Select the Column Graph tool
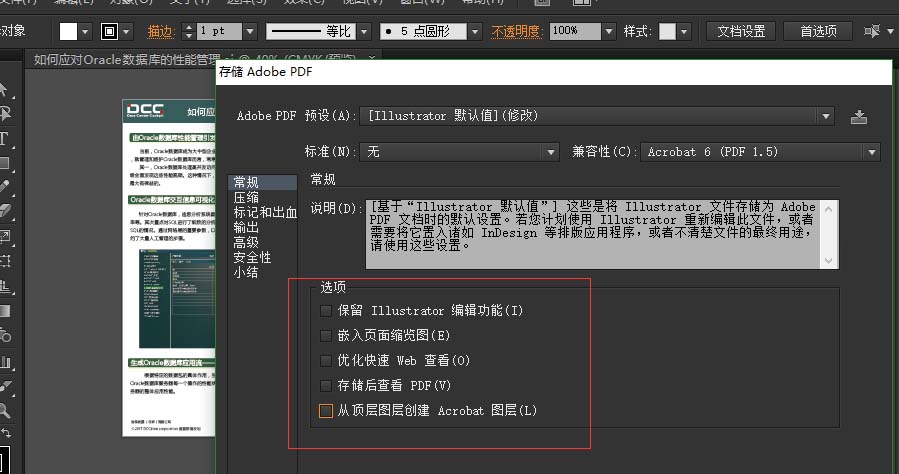Viewport: 899px width, 474px height. (x=5, y=361)
